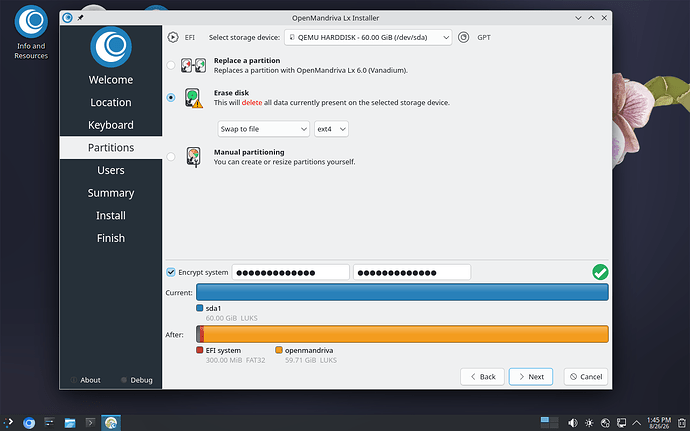Go to the Location step in sidebar

pyautogui.click(x=111, y=102)
